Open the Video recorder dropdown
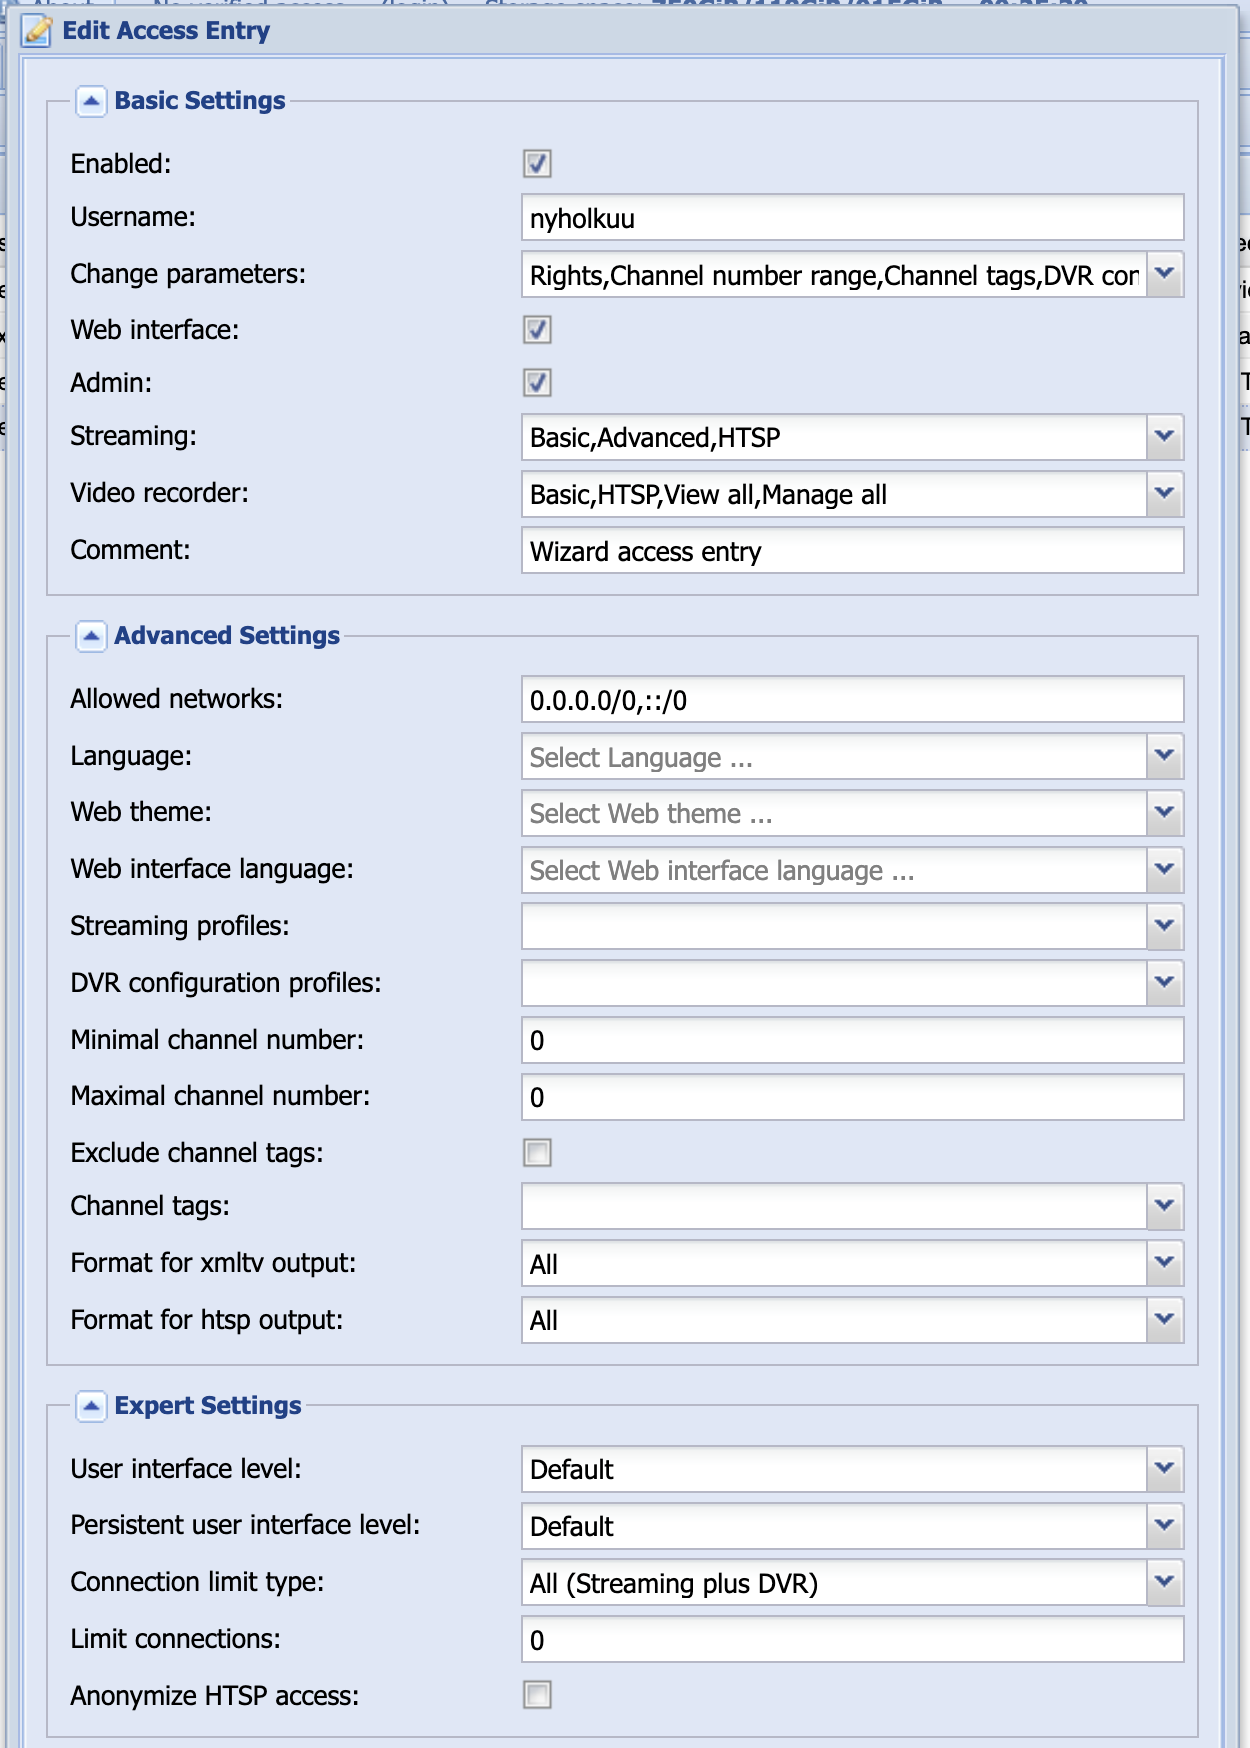Image resolution: width=1250 pixels, height=1748 pixels. (x=1164, y=494)
